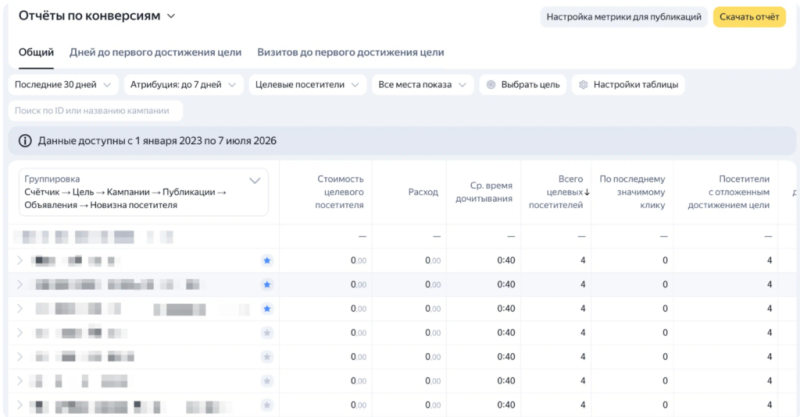Sort by Стоимость целевого посетителя column header
The image size is (800, 417).
tap(339, 192)
